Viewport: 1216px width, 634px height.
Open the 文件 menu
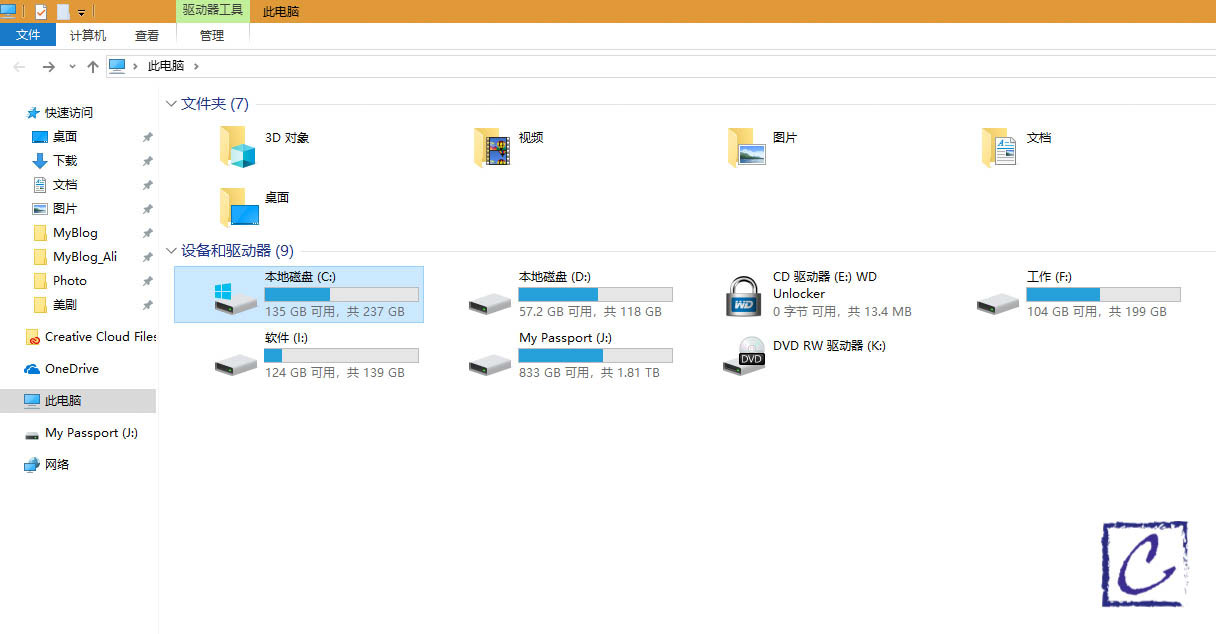point(28,35)
